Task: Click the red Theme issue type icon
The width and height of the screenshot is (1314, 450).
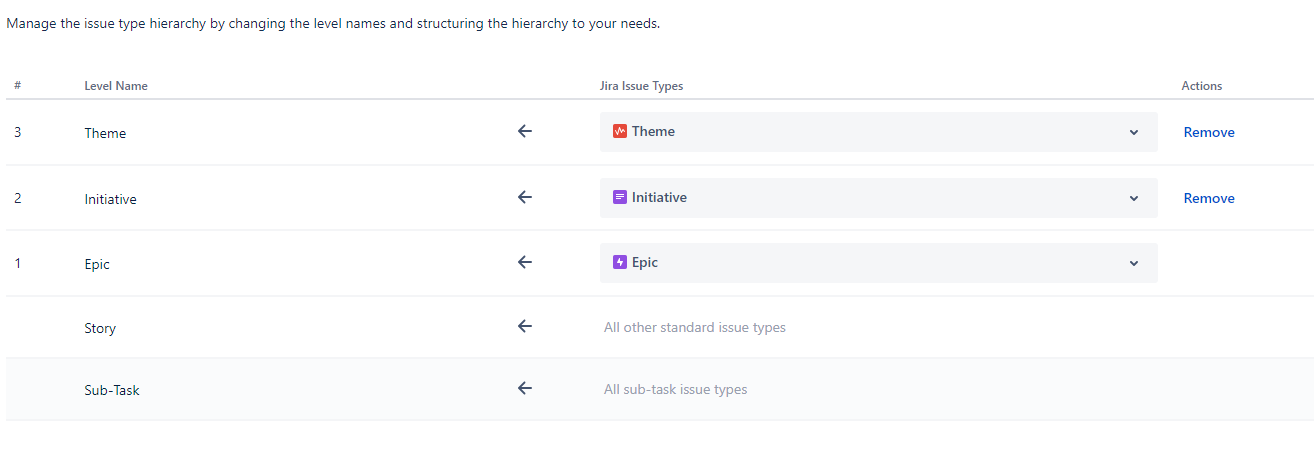Action: [x=620, y=131]
